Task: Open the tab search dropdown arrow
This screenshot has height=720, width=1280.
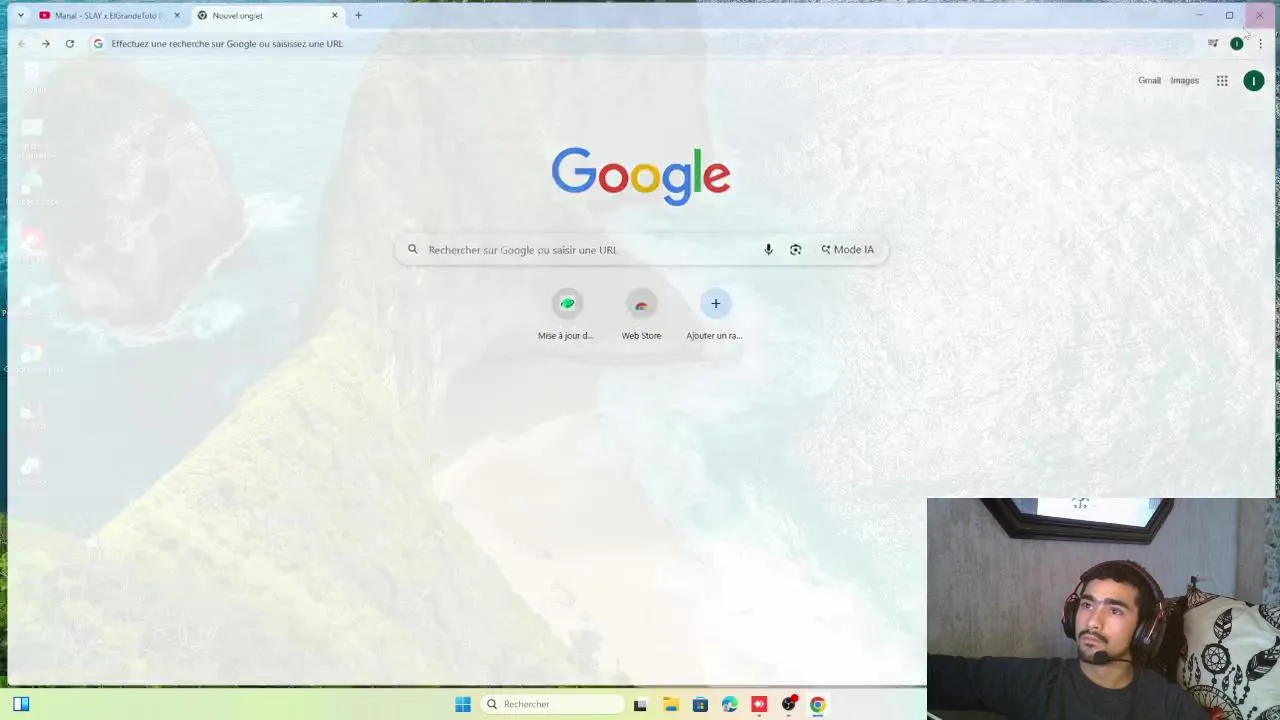Action: pos(21,15)
